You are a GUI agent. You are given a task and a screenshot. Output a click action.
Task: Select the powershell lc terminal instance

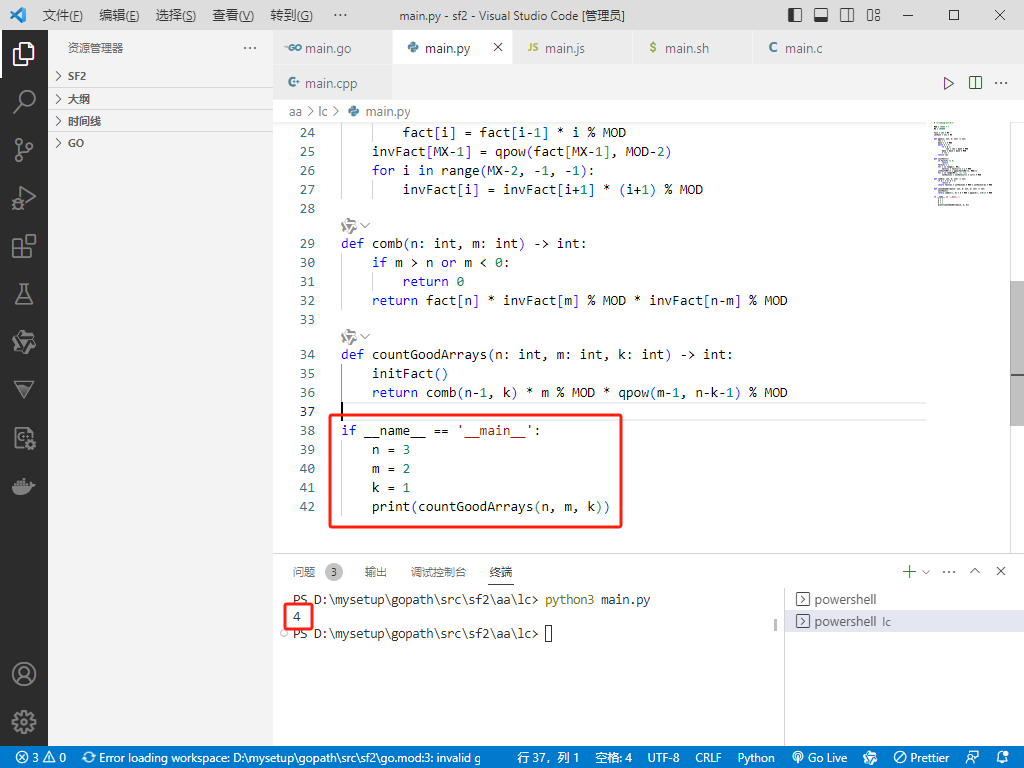[904, 621]
